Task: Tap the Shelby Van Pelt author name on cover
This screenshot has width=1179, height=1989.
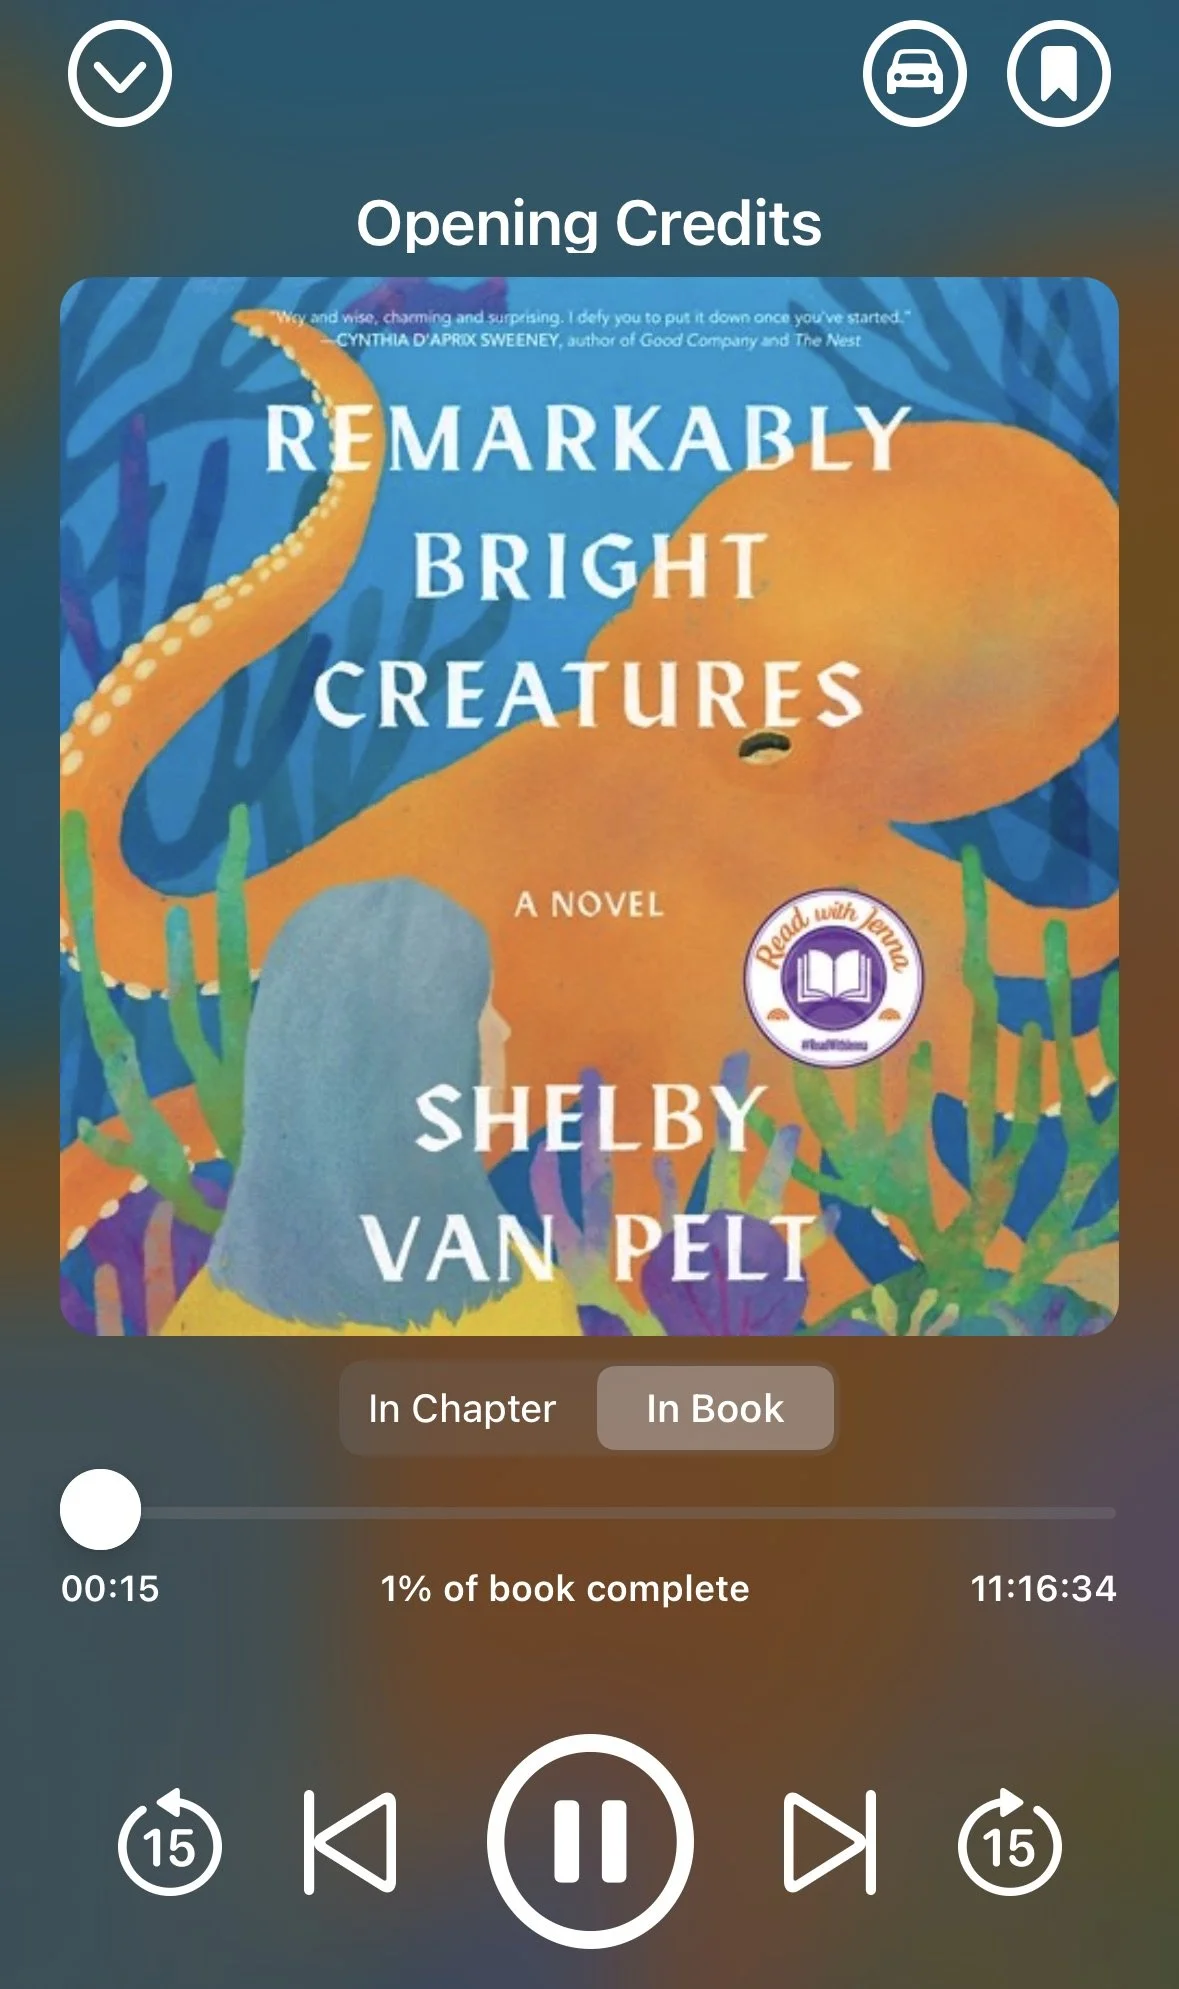Action: click(588, 1183)
